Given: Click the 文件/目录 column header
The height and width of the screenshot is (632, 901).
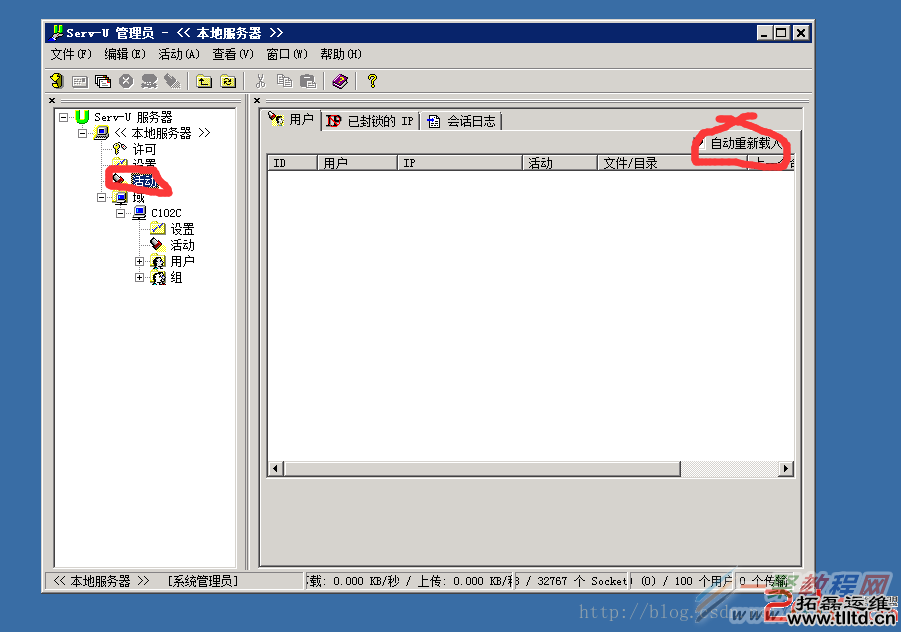Looking at the screenshot, I should click(630, 163).
